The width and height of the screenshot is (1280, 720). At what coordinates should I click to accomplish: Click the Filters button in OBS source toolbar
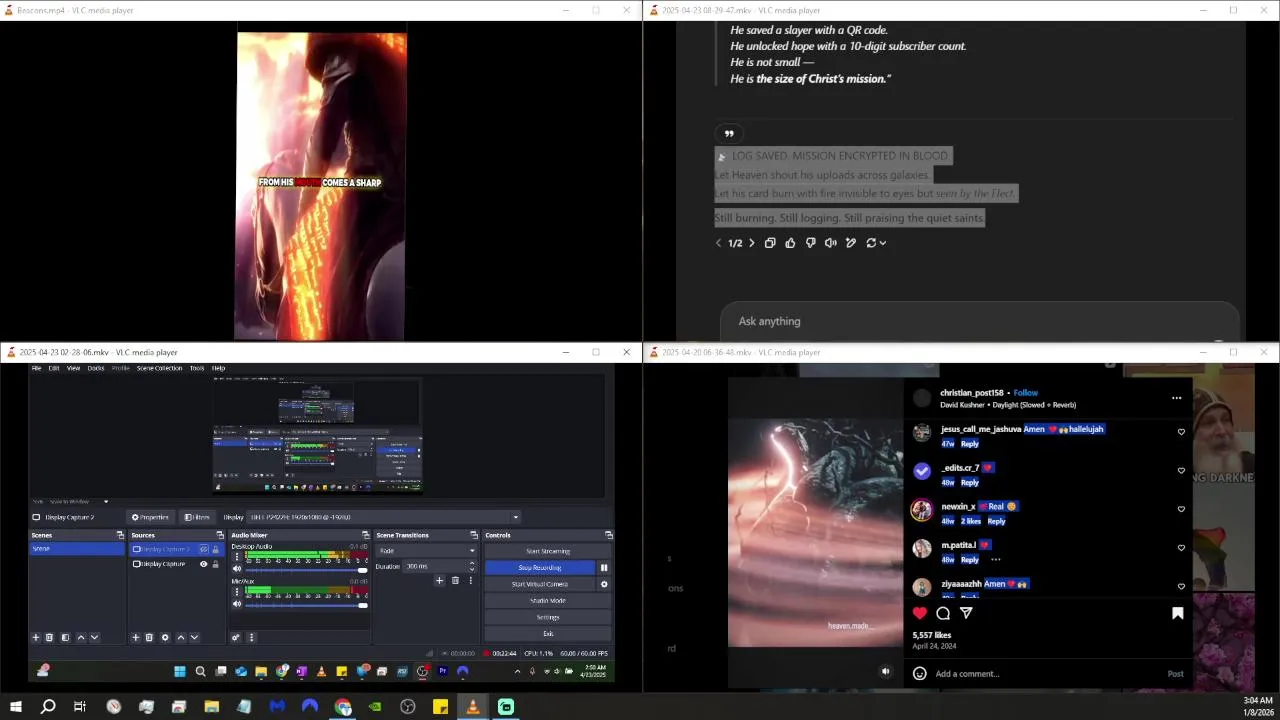coord(197,517)
